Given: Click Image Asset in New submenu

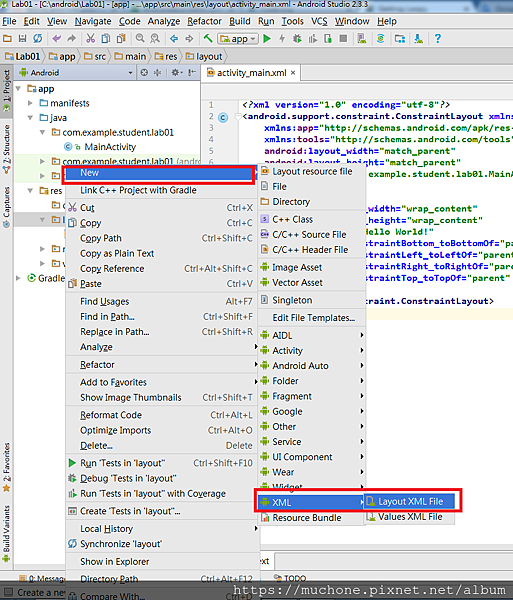Looking at the screenshot, I should click(x=312, y=267).
